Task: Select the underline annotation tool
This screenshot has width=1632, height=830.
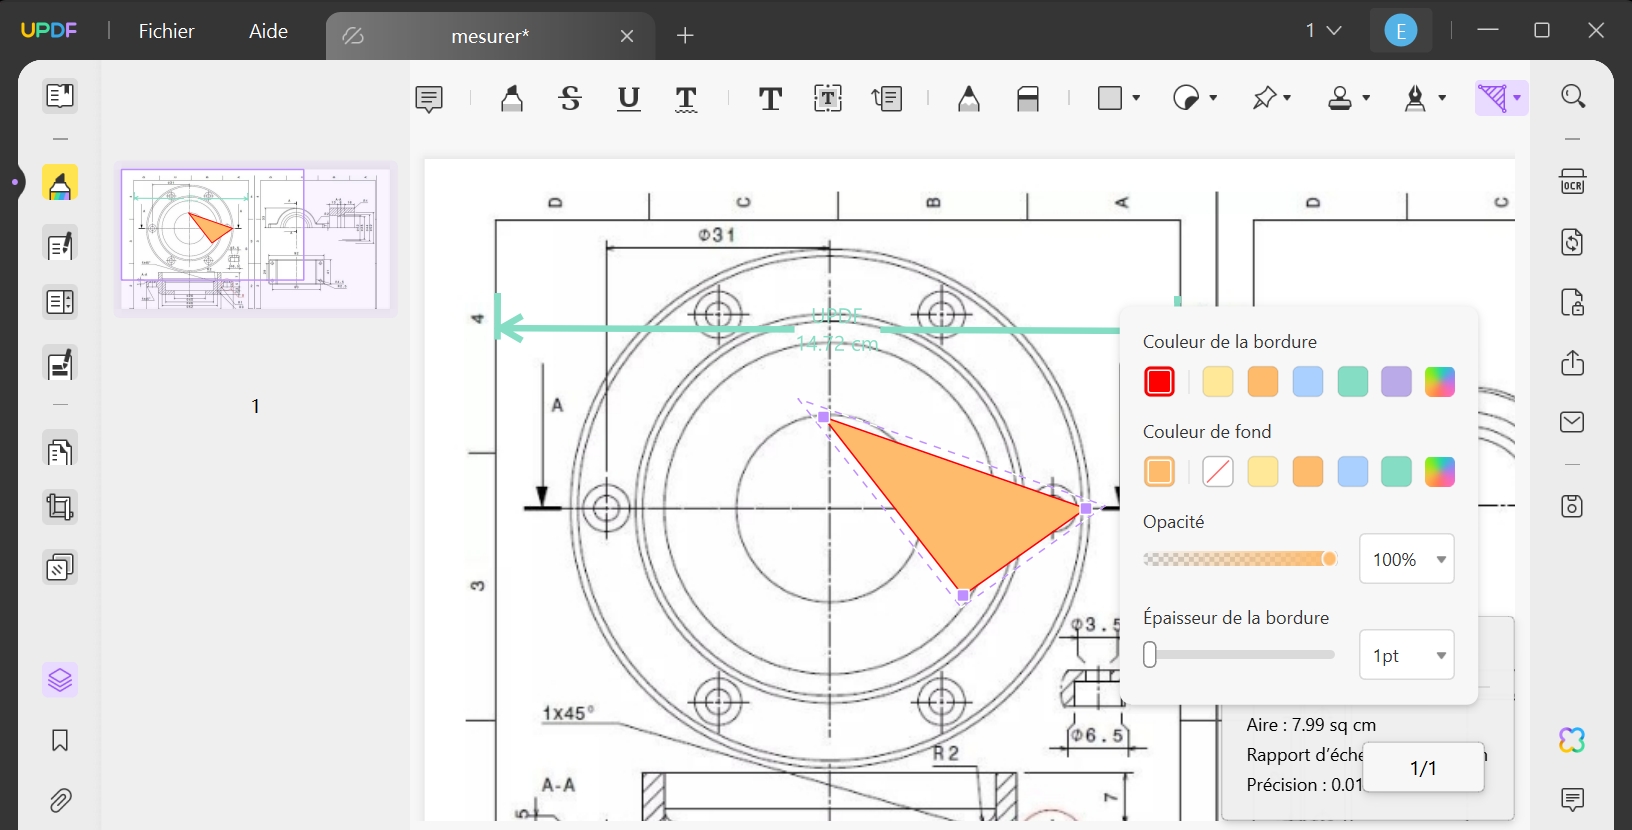Action: (x=628, y=98)
